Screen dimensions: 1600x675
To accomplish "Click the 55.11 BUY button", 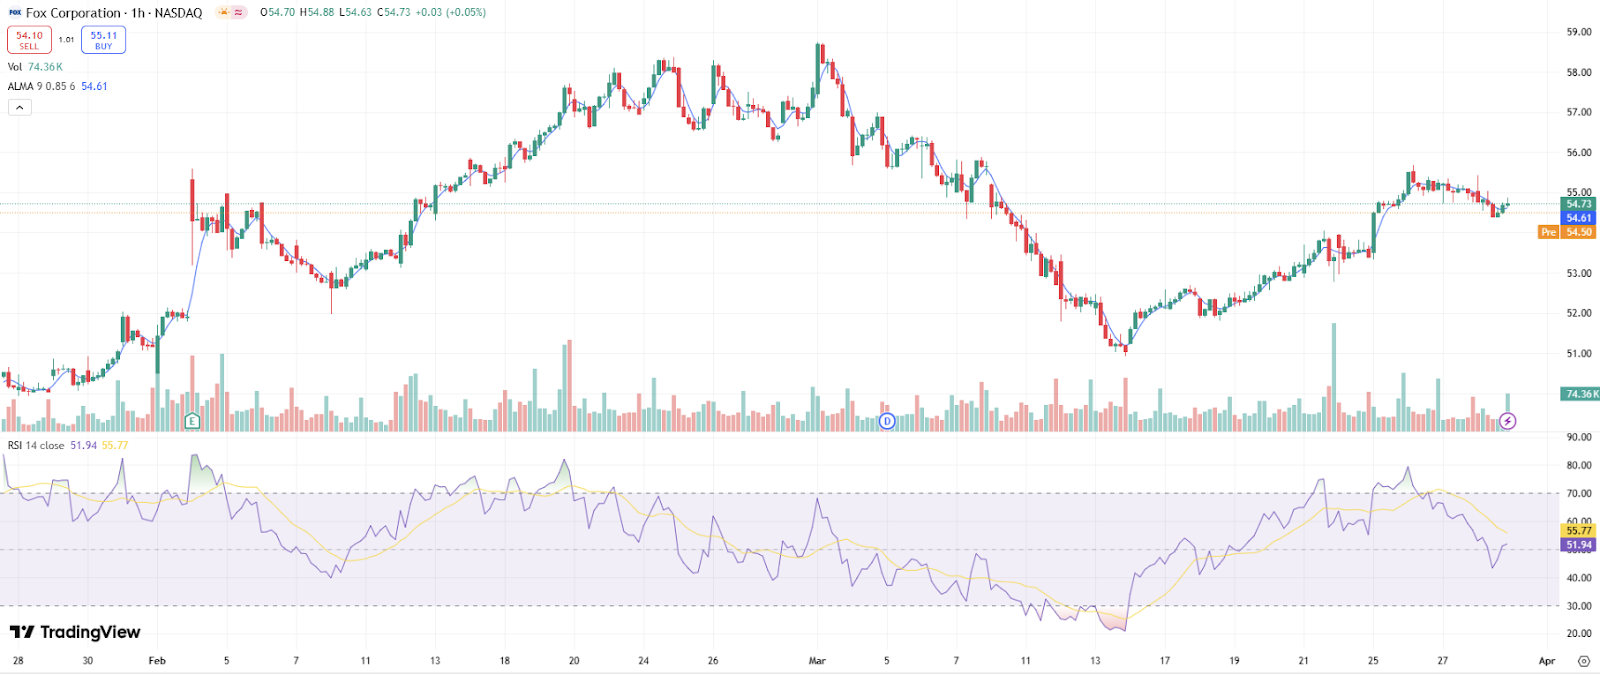I will (103, 40).
